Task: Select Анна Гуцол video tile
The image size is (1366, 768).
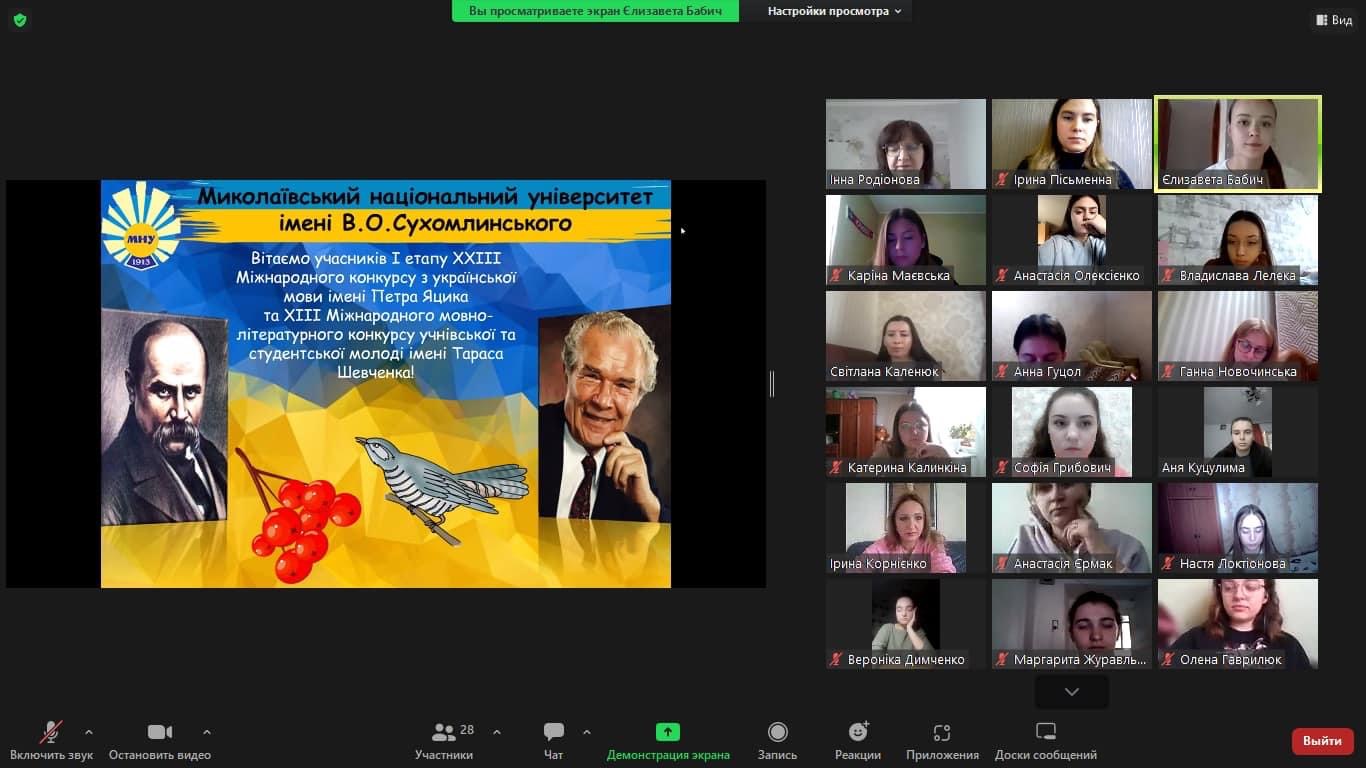Action: tap(1072, 336)
